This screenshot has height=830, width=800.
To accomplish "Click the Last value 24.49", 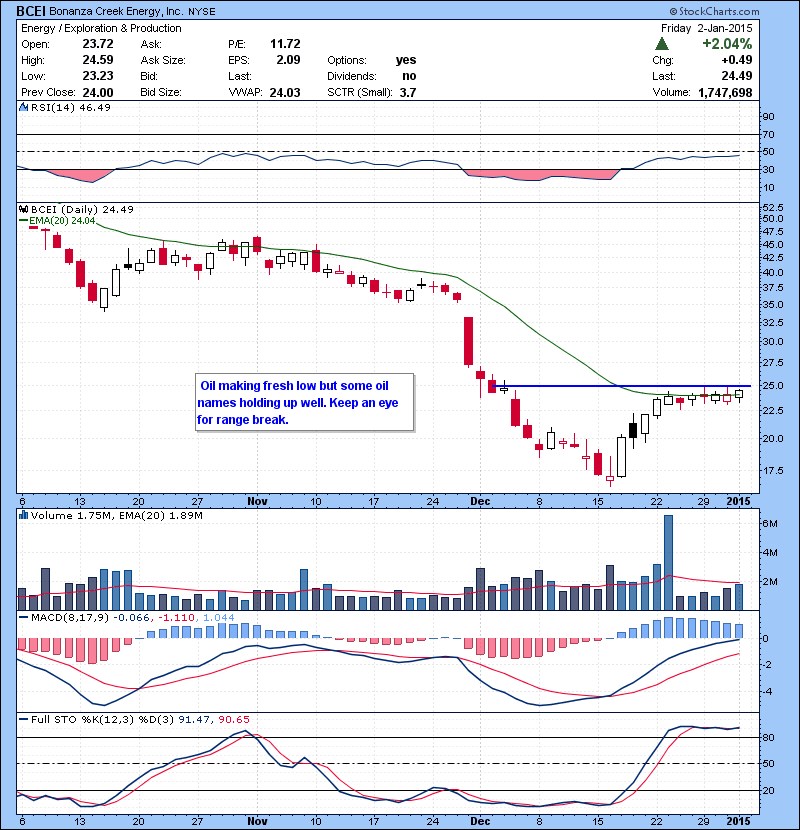I will point(737,76).
